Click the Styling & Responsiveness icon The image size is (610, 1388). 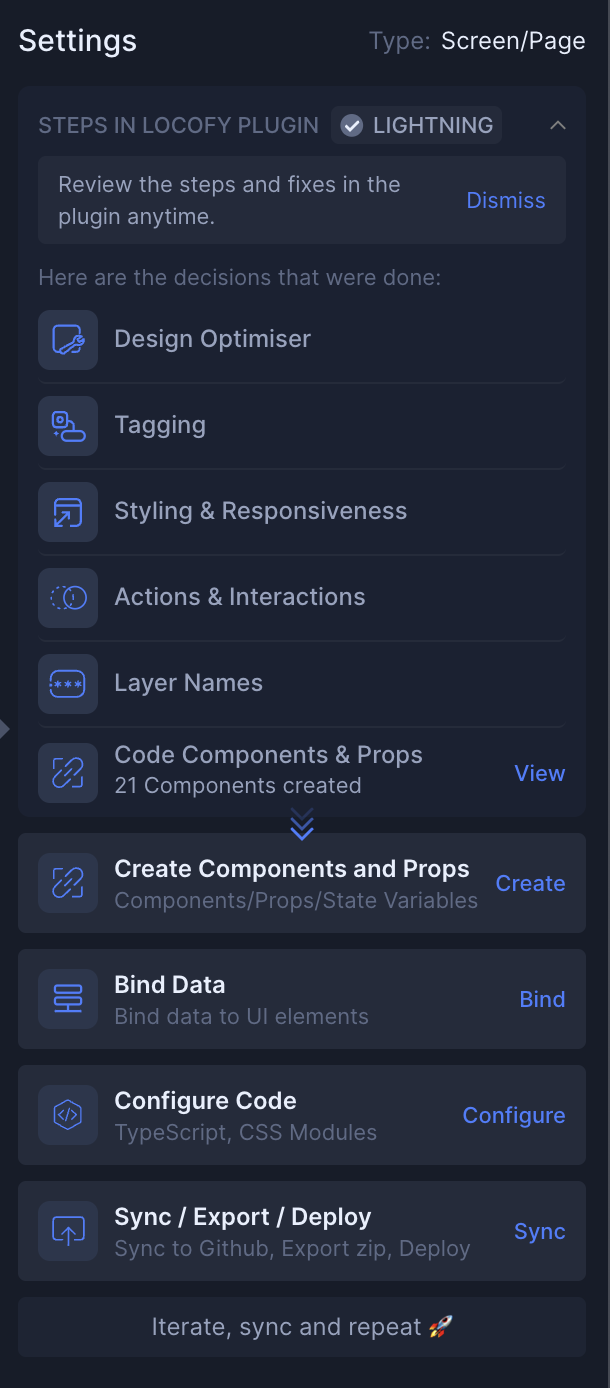[68, 512]
